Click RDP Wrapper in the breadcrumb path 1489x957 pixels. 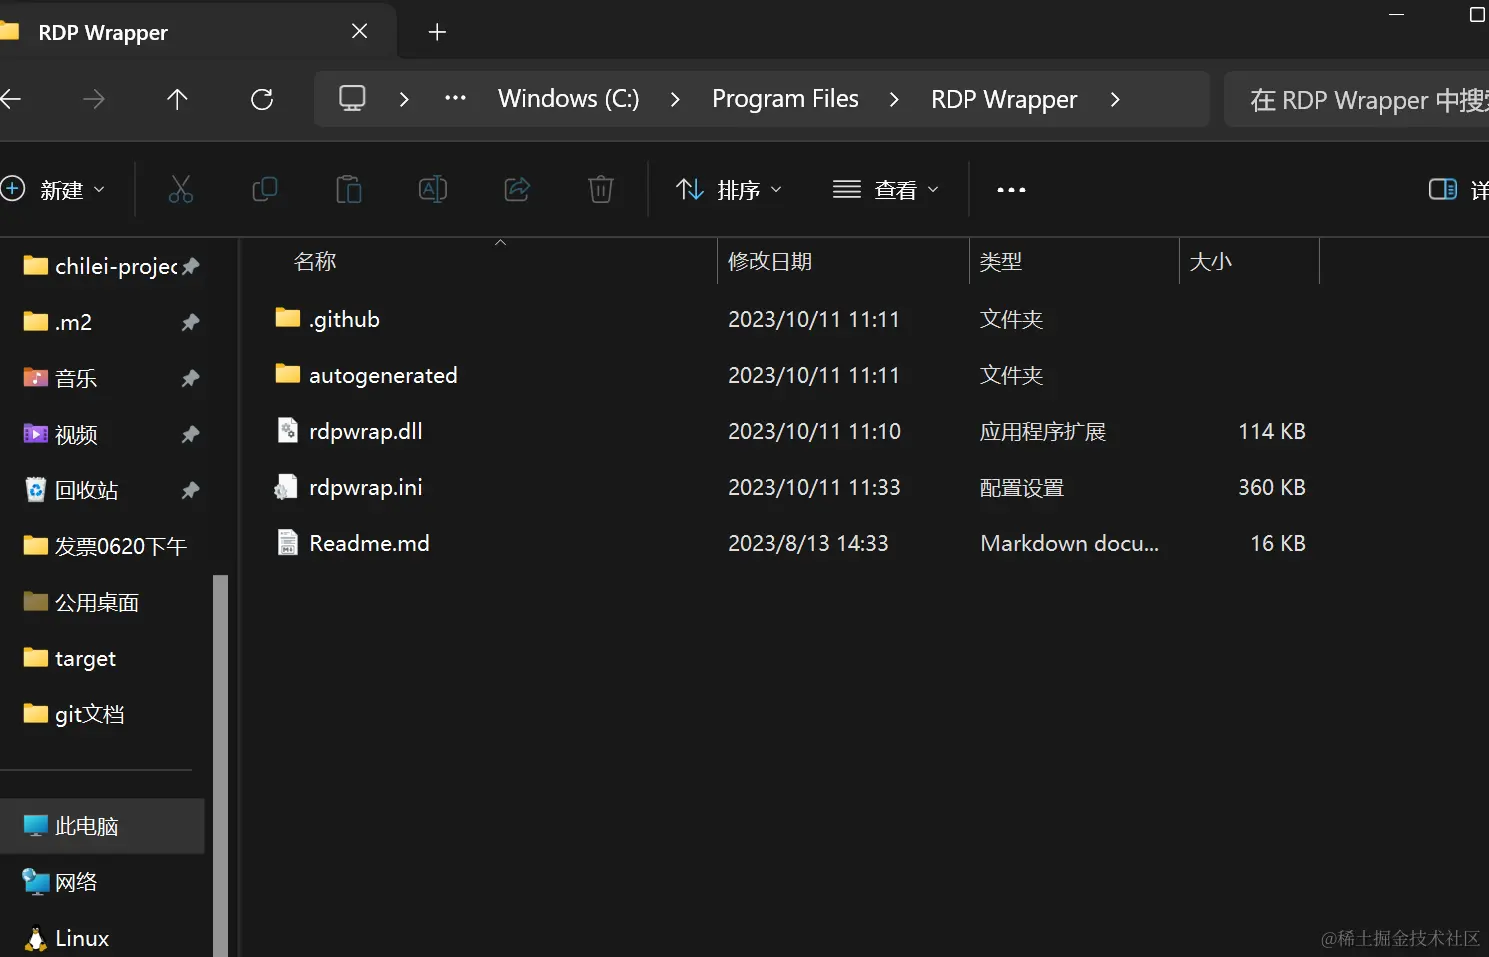[1004, 99]
